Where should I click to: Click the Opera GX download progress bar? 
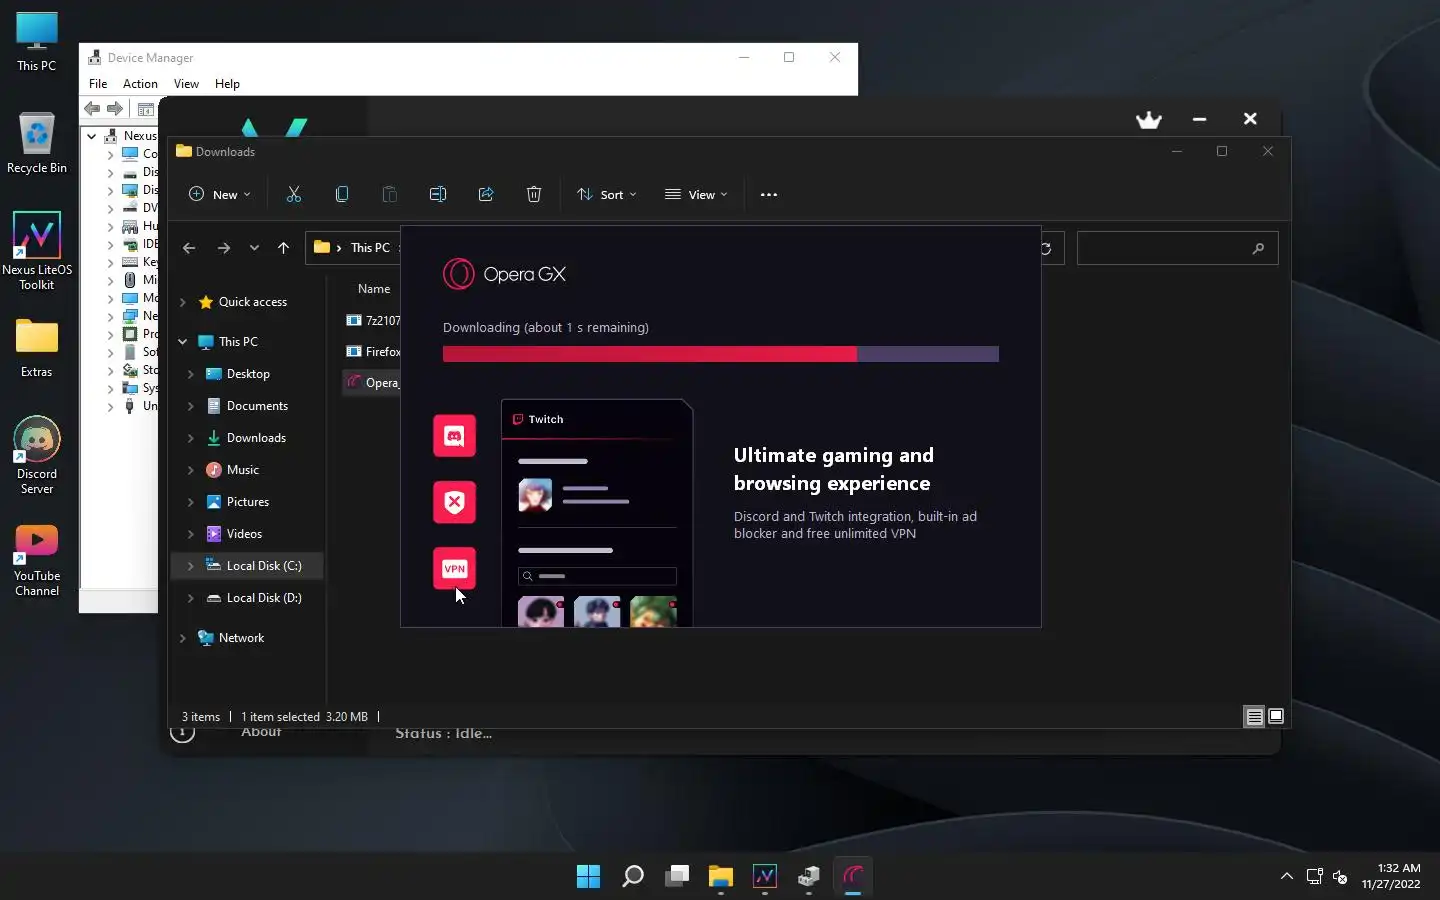tap(721, 354)
